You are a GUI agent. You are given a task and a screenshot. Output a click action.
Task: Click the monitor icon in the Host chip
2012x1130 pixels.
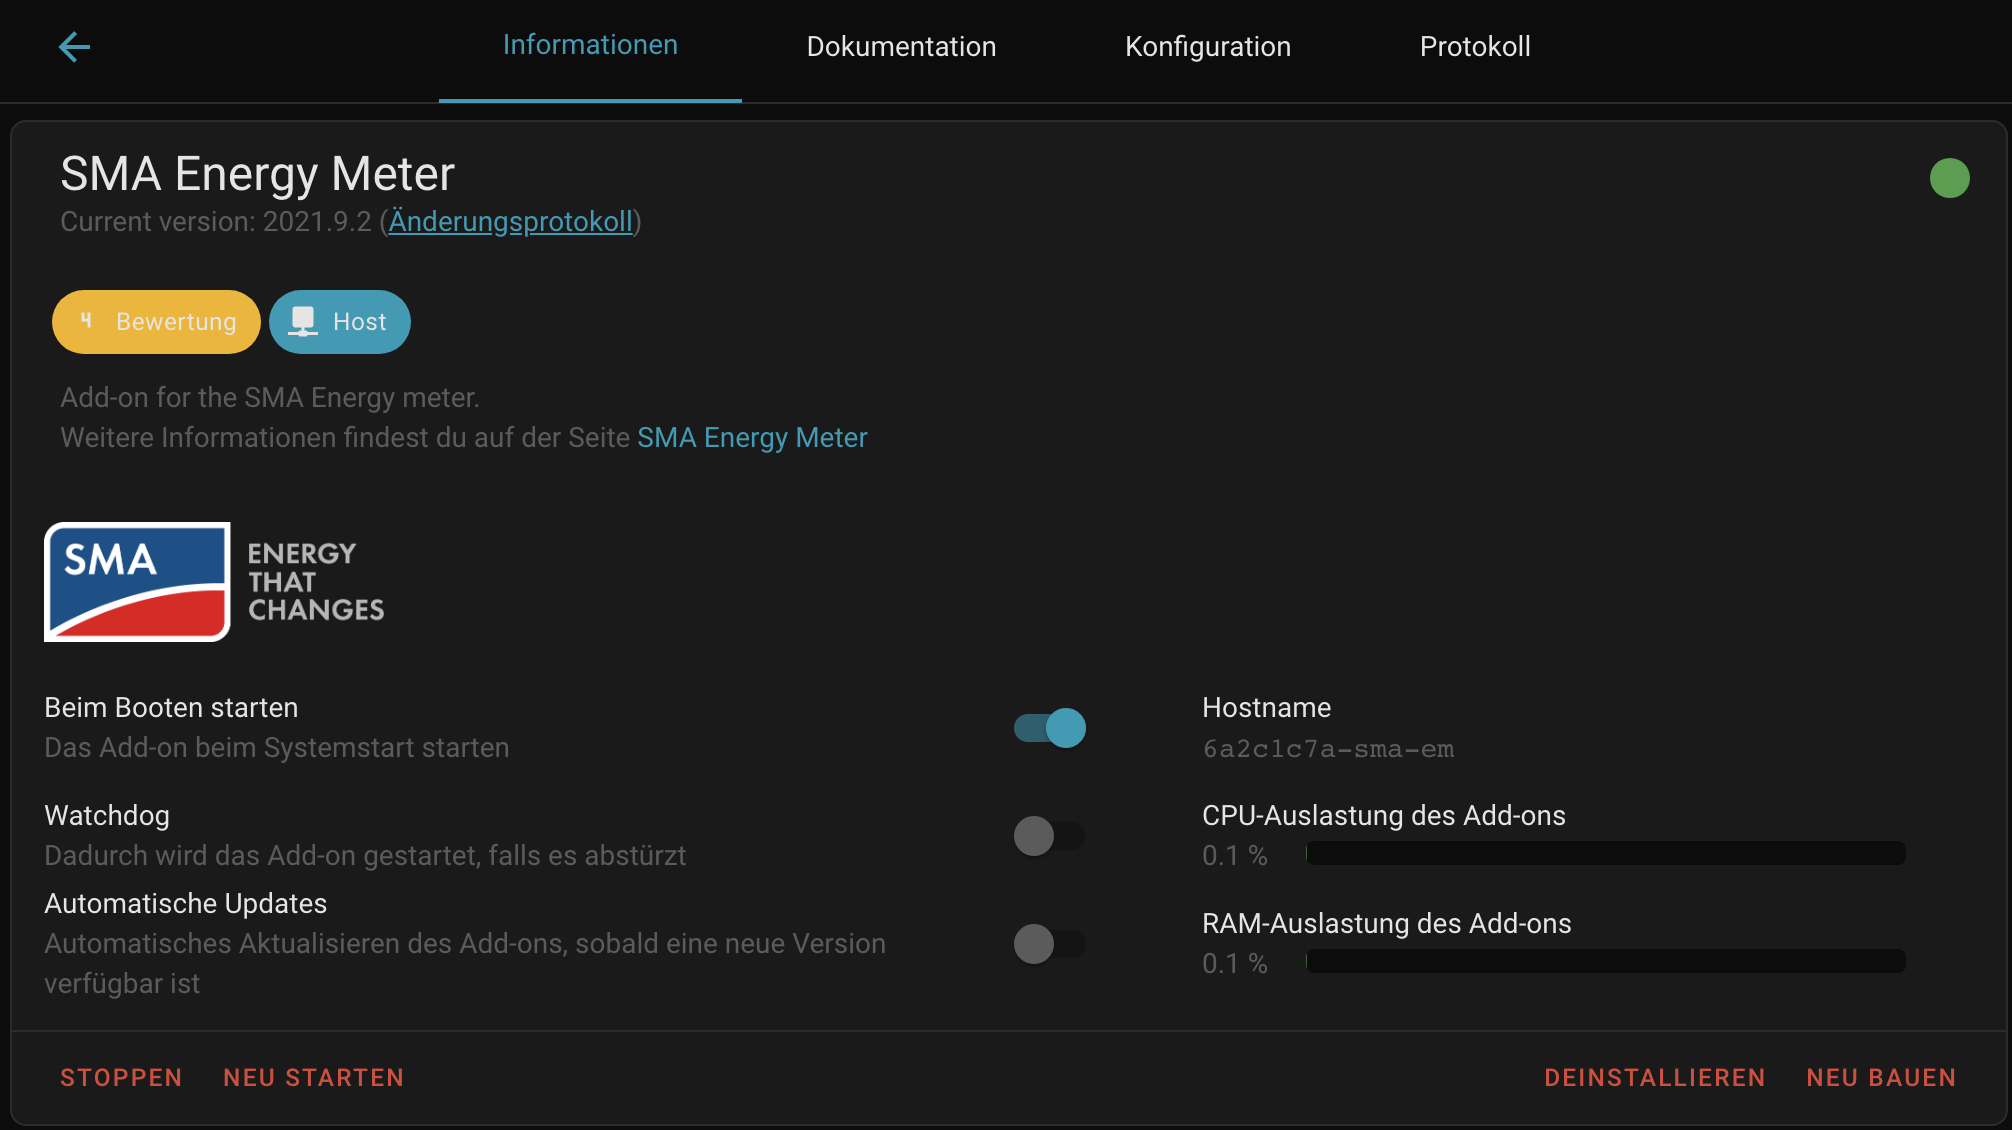(x=301, y=321)
